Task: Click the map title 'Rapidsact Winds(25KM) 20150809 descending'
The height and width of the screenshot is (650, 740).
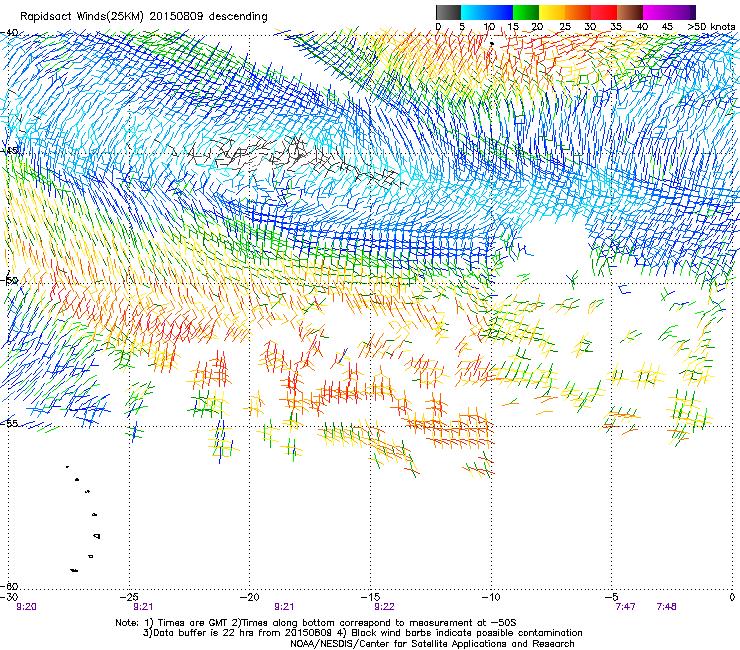Action: 144,17
